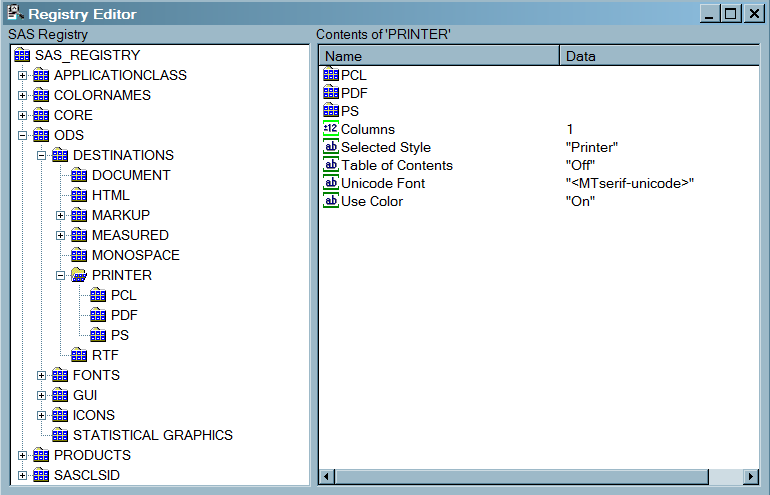
Task: Click the STATISTICAL GRAPHICS key icon
Action: point(60,435)
